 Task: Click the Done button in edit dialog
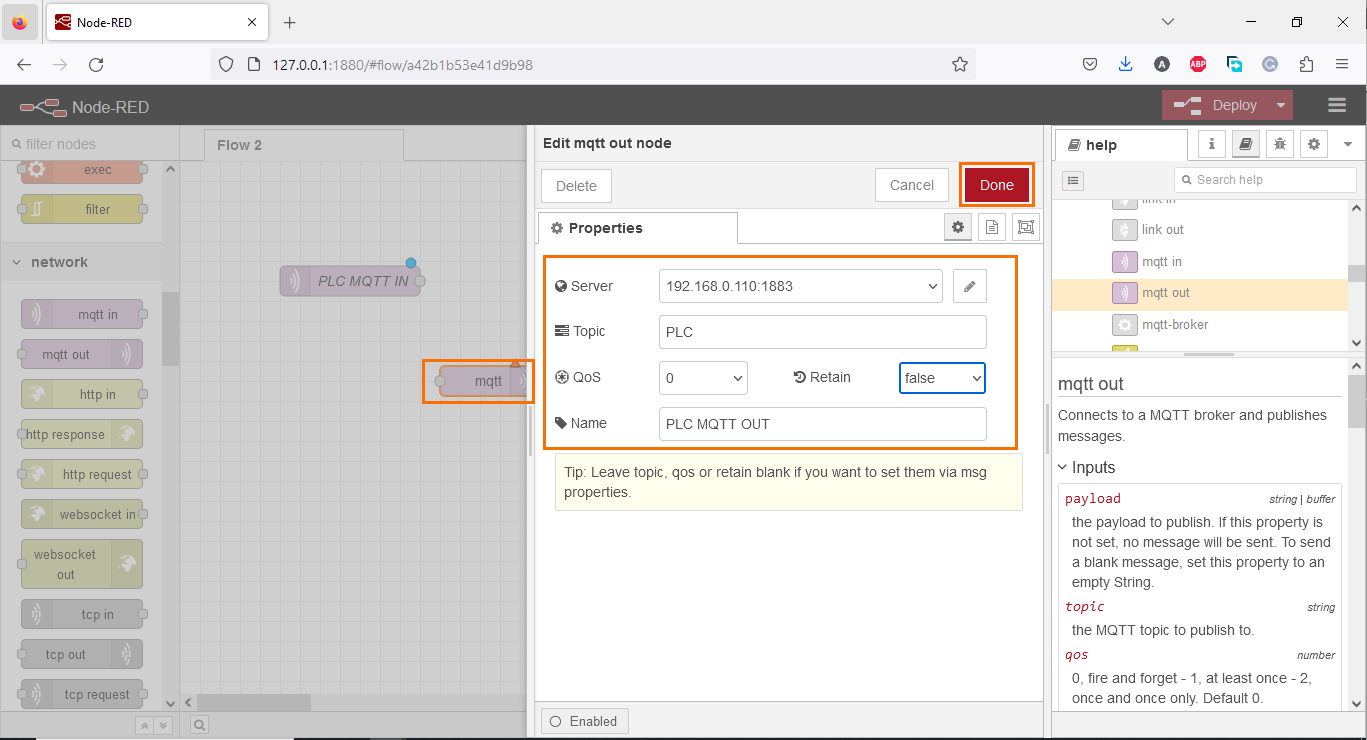click(x=996, y=185)
